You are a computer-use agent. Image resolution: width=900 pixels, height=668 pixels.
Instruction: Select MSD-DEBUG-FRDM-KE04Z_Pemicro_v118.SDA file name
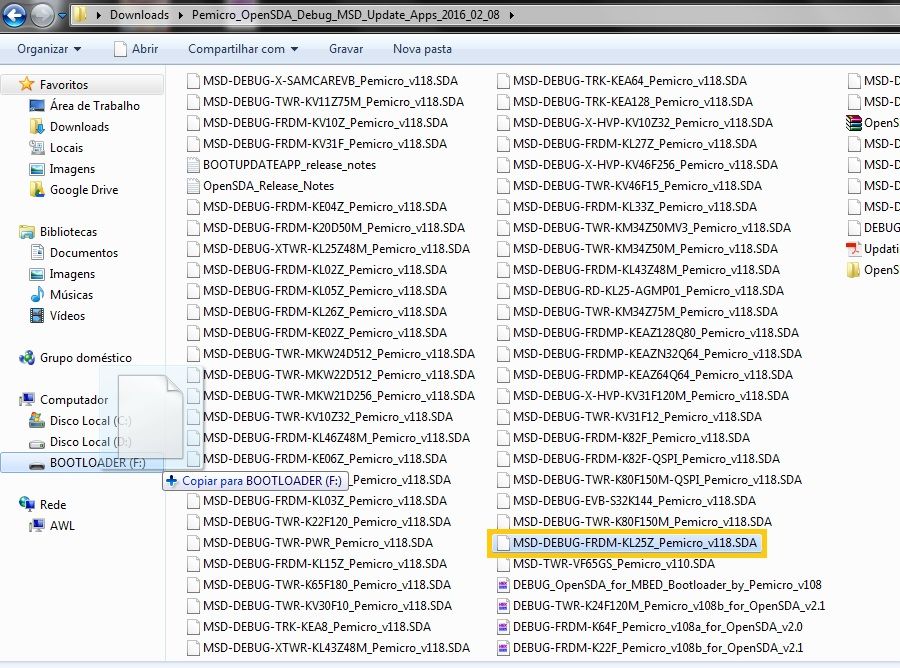pos(324,207)
